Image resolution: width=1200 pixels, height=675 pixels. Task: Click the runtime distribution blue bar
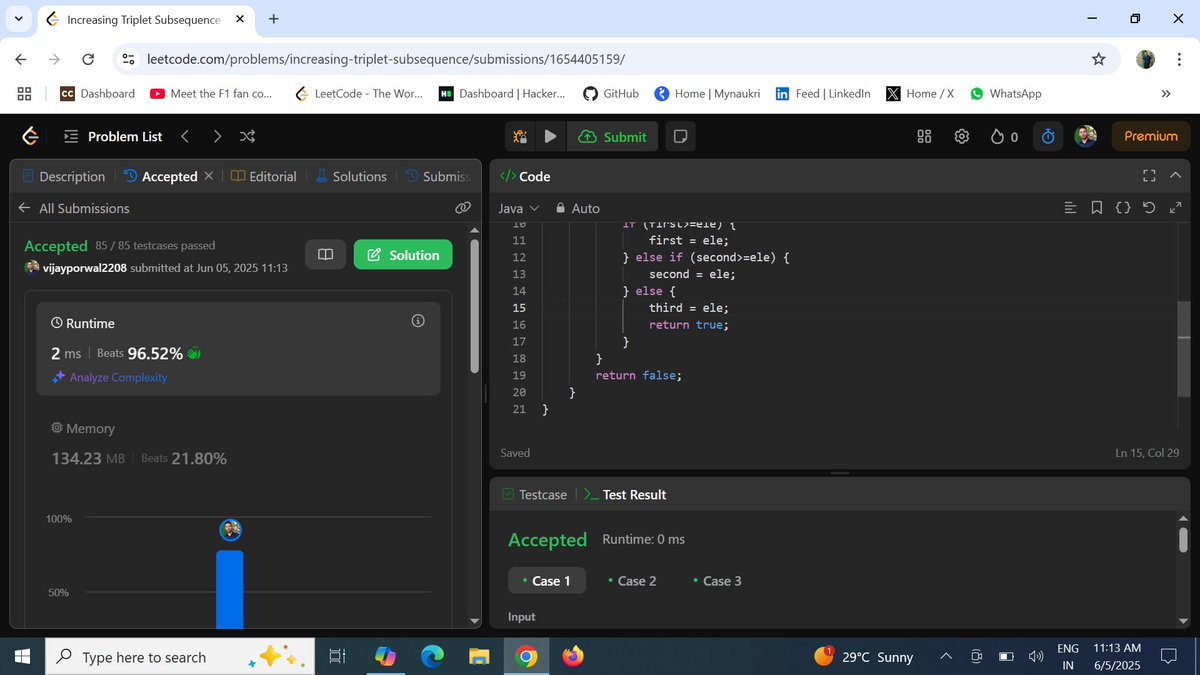[x=230, y=589]
